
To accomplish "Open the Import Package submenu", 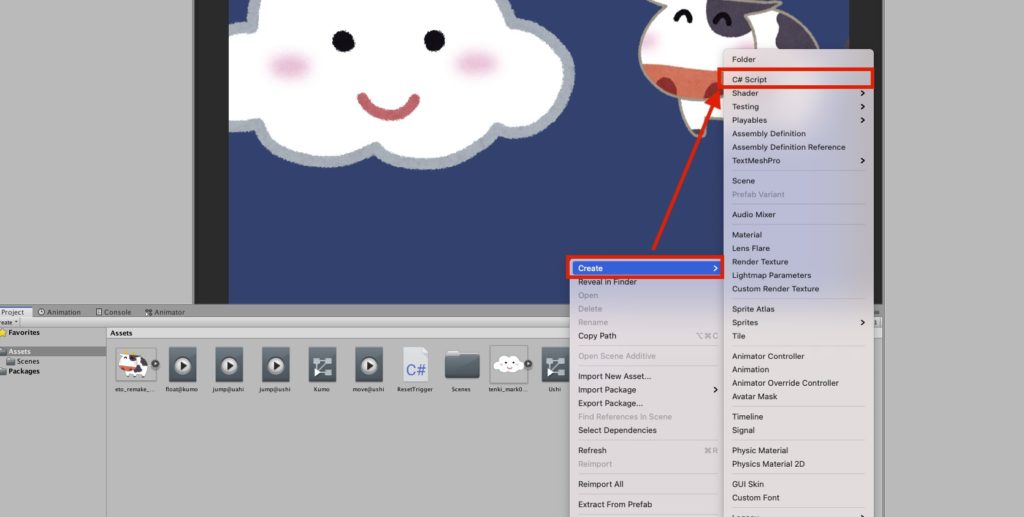I will (645, 390).
